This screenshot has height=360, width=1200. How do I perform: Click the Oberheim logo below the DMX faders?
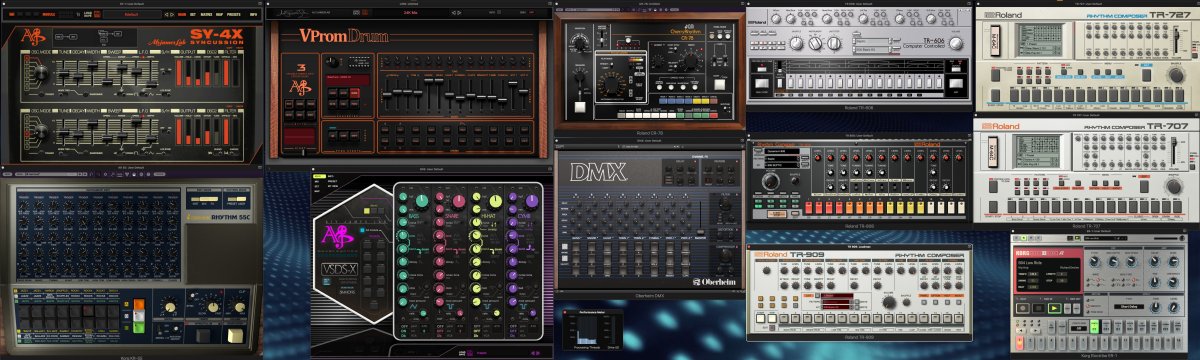coord(714,281)
